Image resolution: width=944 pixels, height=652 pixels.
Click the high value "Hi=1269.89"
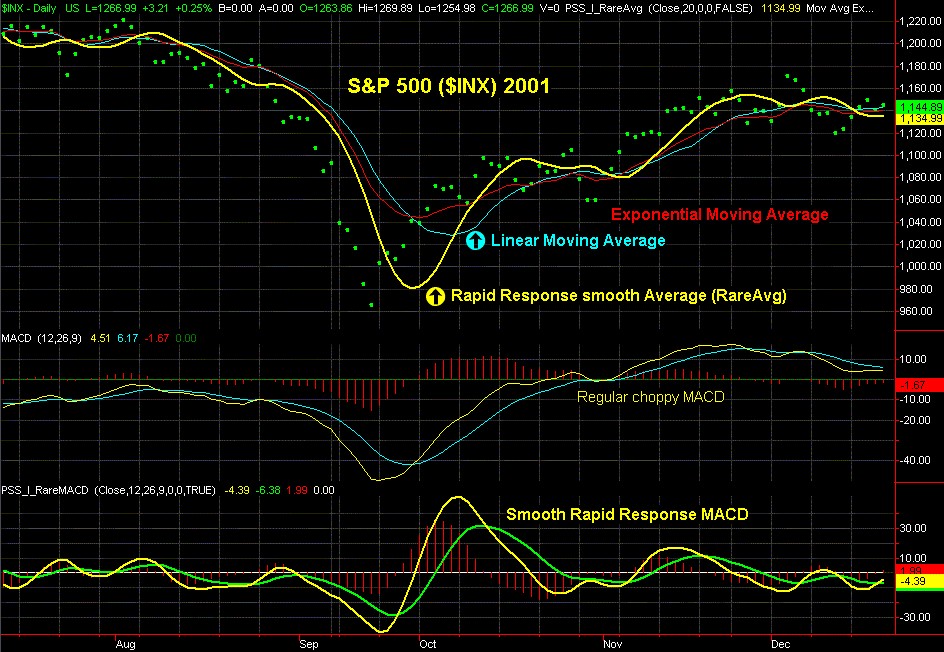point(387,8)
